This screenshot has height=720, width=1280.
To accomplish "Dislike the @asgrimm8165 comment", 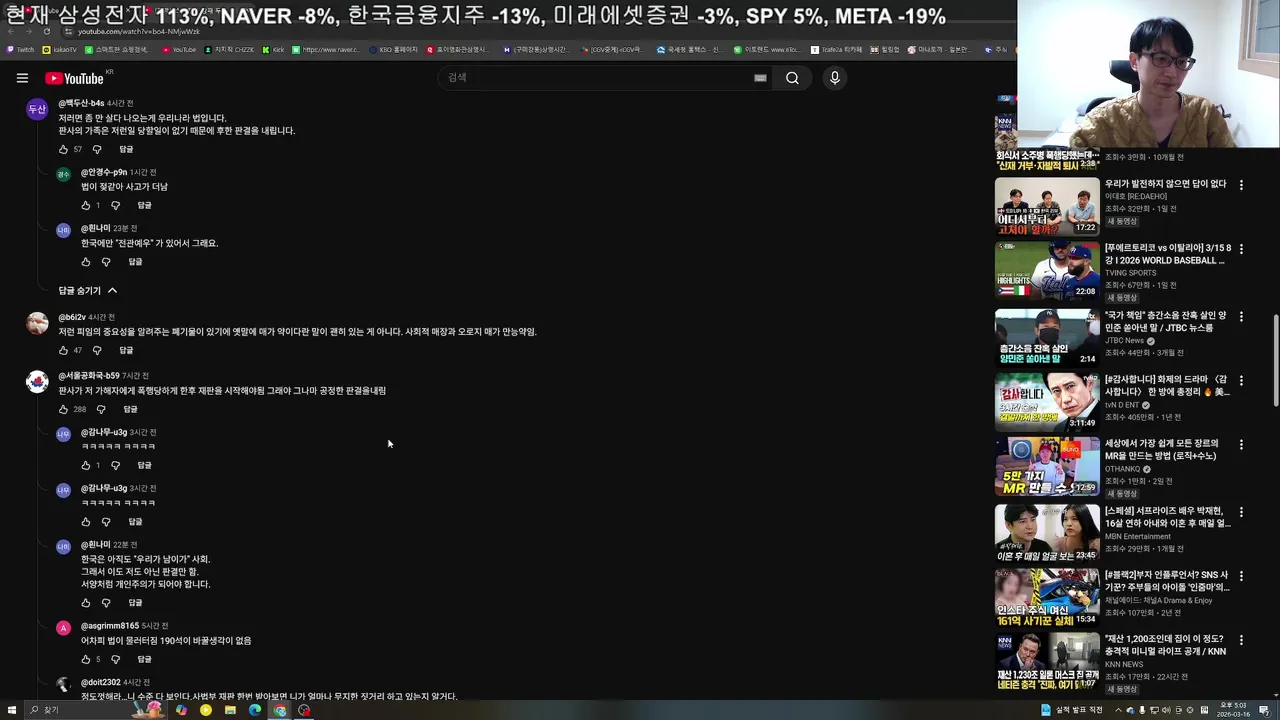I will point(115,659).
